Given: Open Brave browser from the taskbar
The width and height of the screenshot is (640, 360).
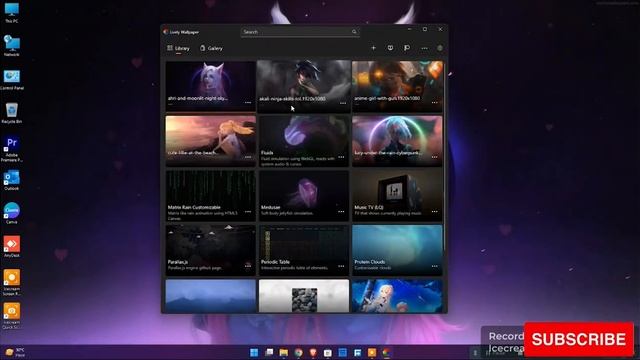Looking at the screenshot, I should click(x=313, y=352).
